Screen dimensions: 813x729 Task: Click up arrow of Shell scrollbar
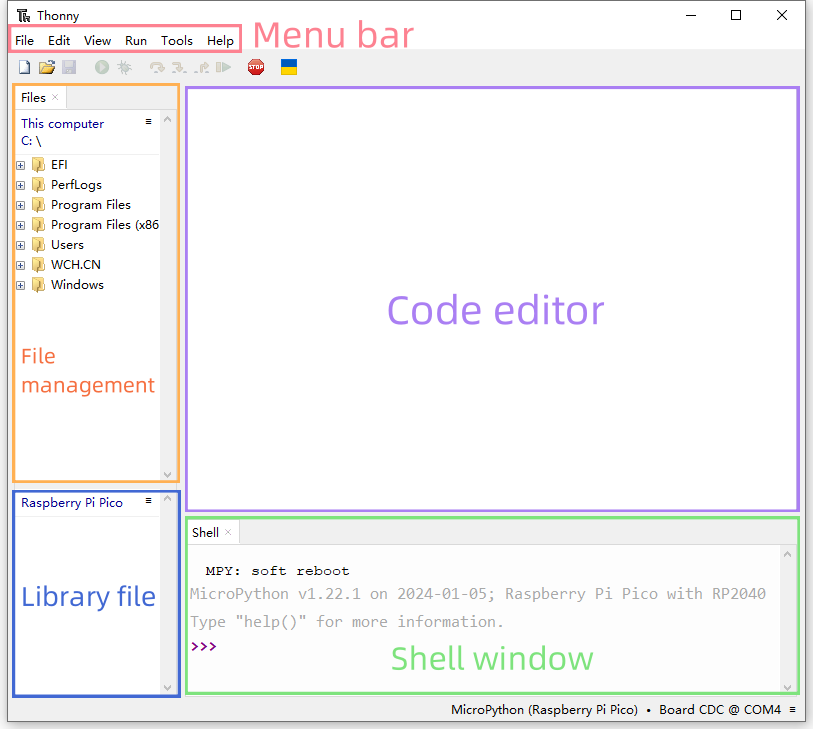click(x=788, y=554)
